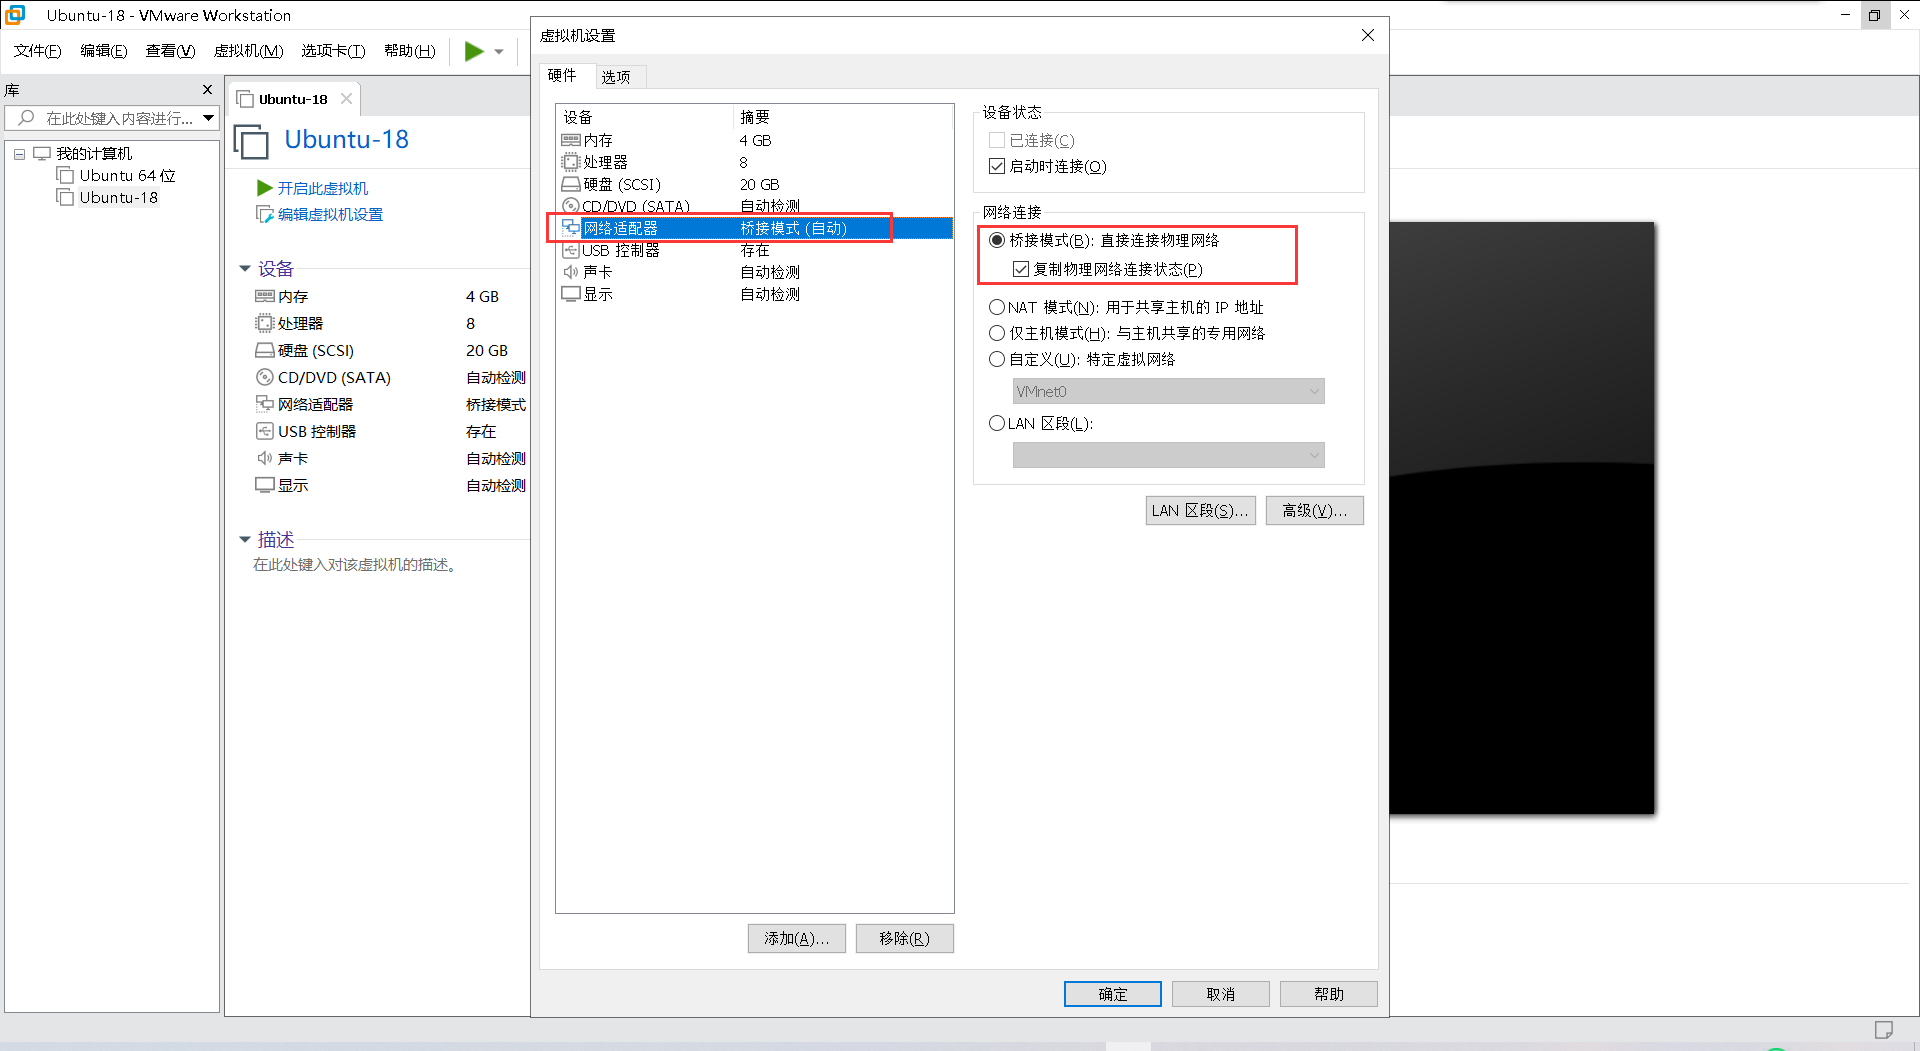1920x1051 pixels.
Task: Close the Ubuntu-18 tab
Action: (x=346, y=98)
